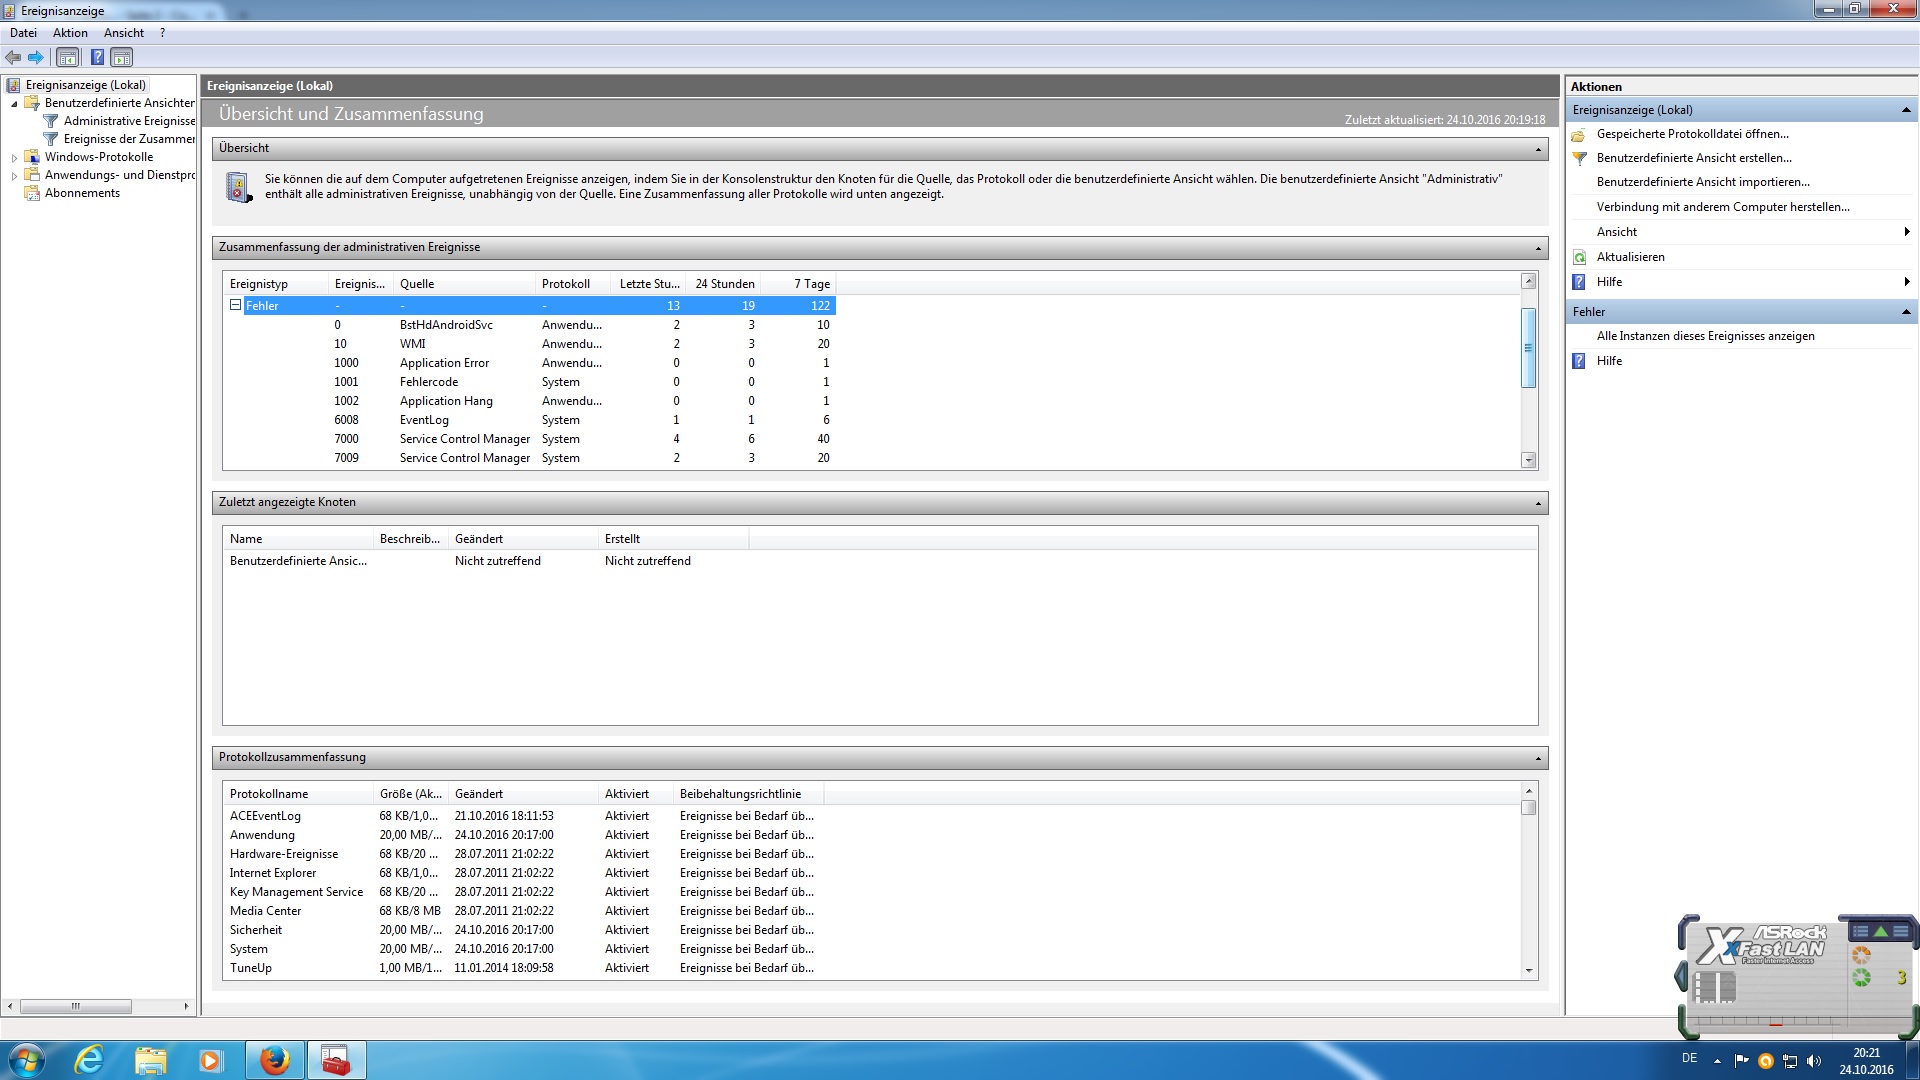Click the back arrow toolbar icon
This screenshot has height=1080, width=1920.
click(x=13, y=57)
